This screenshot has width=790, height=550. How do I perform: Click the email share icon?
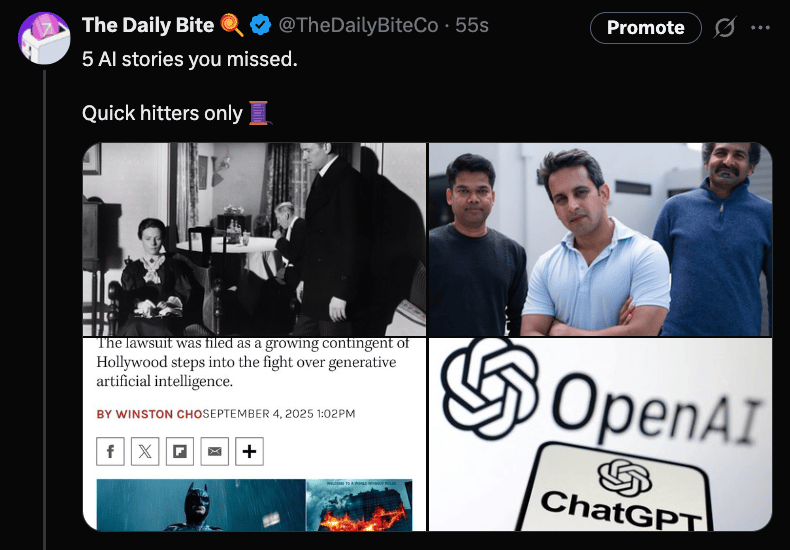click(215, 451)
